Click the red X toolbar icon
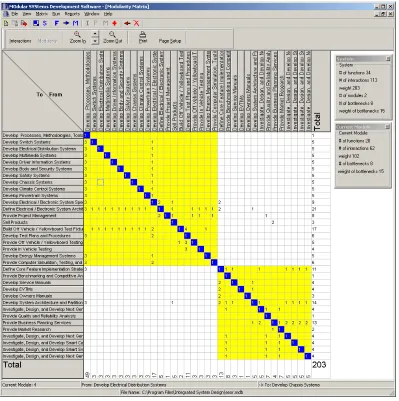The height and width of the screenshot is (401, 399). tap(136, 23)
